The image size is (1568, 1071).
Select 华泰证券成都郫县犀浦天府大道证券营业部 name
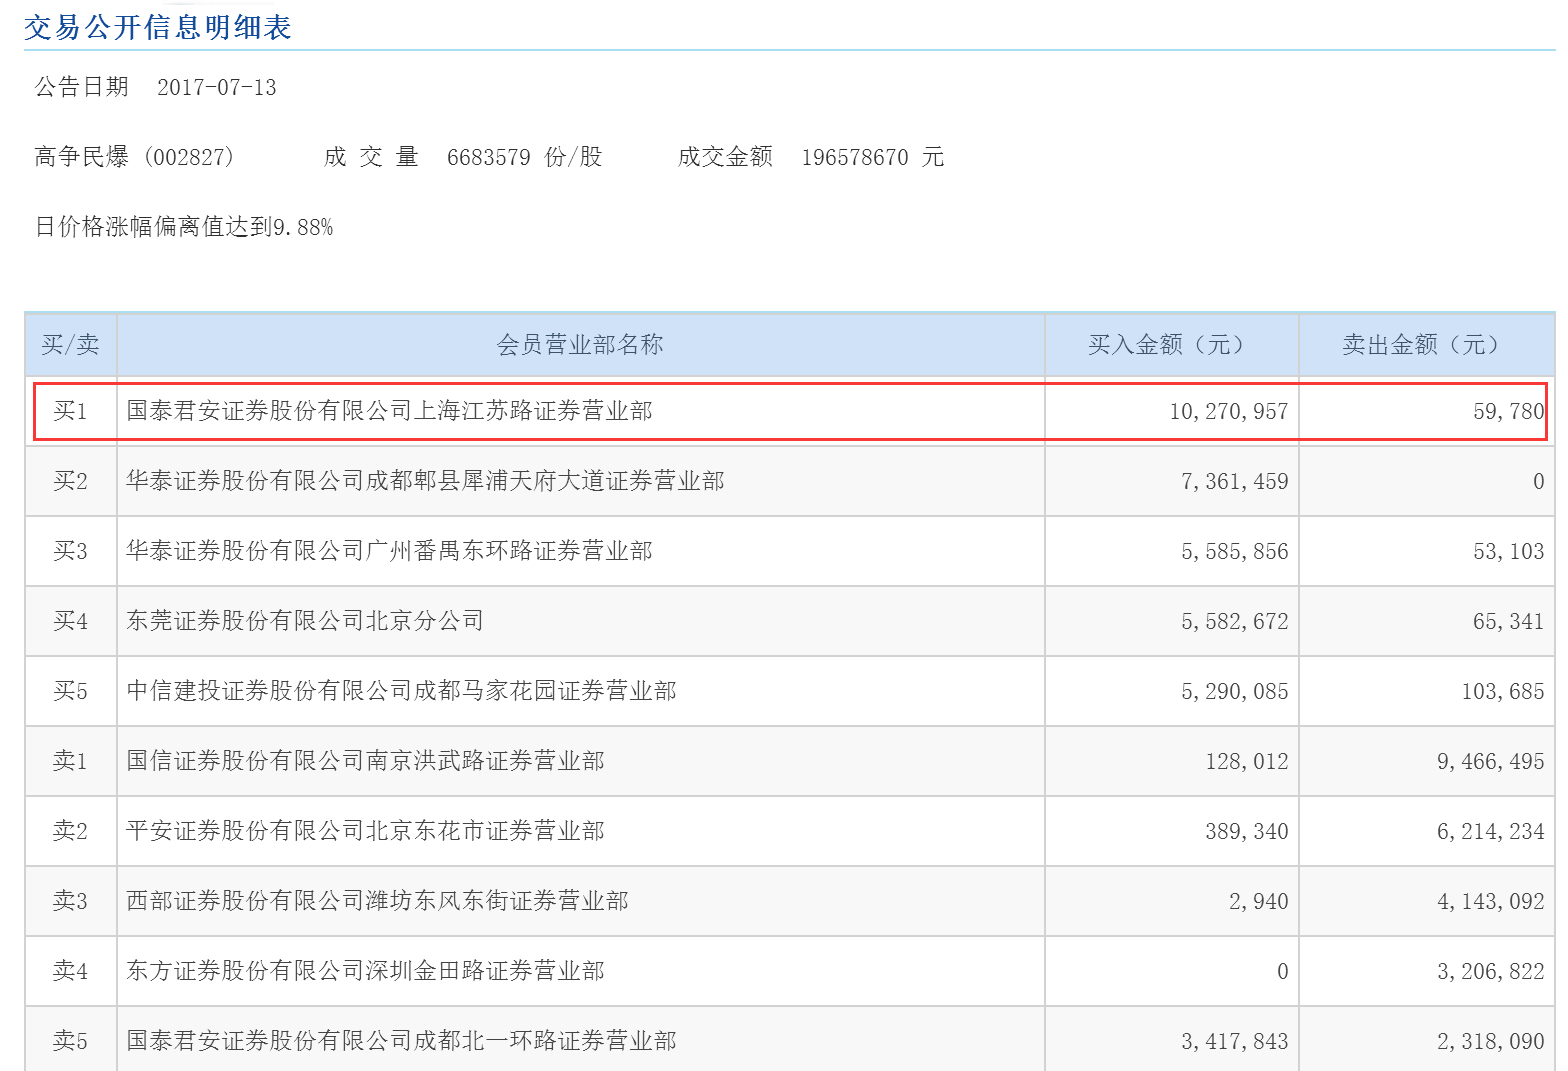tap(426, 481)
